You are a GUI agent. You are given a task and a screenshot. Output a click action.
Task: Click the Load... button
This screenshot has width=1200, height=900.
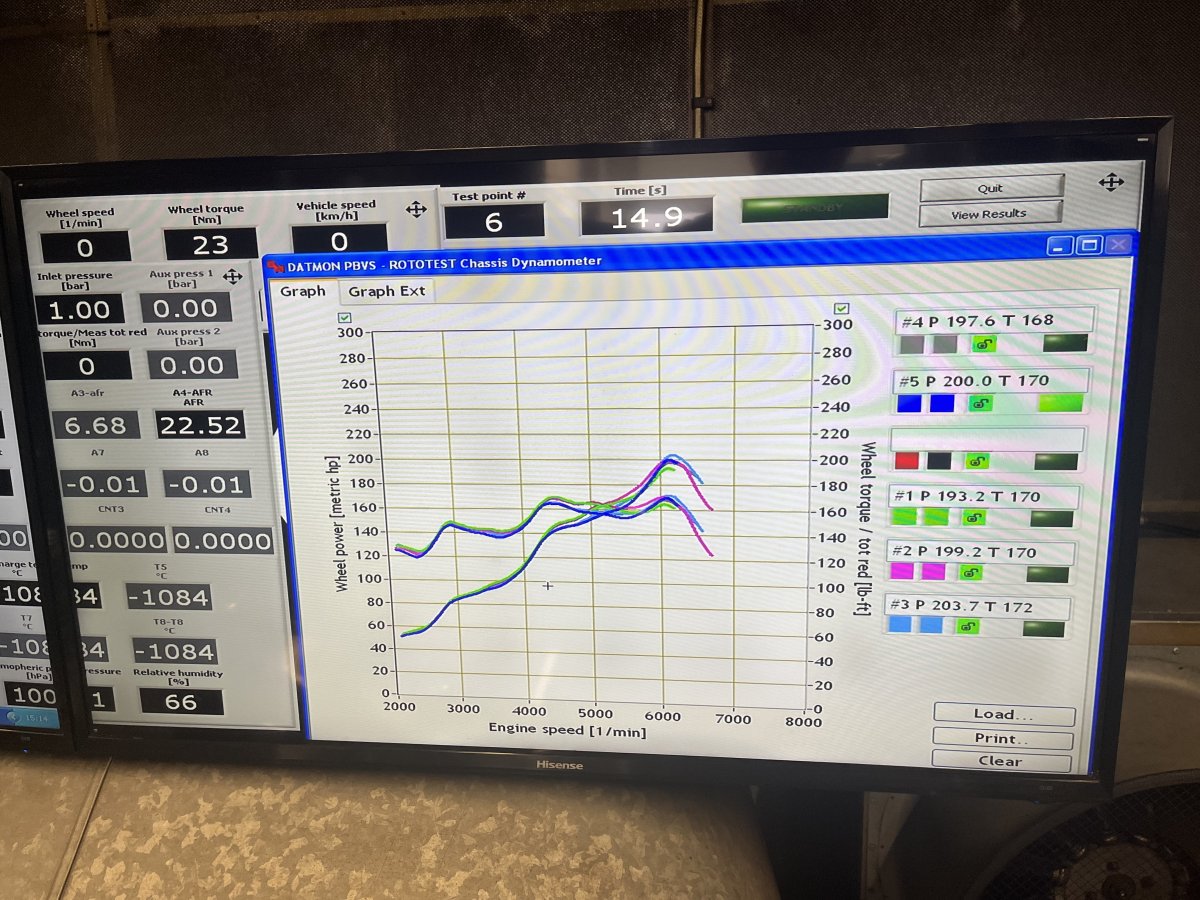[1003, 714]
